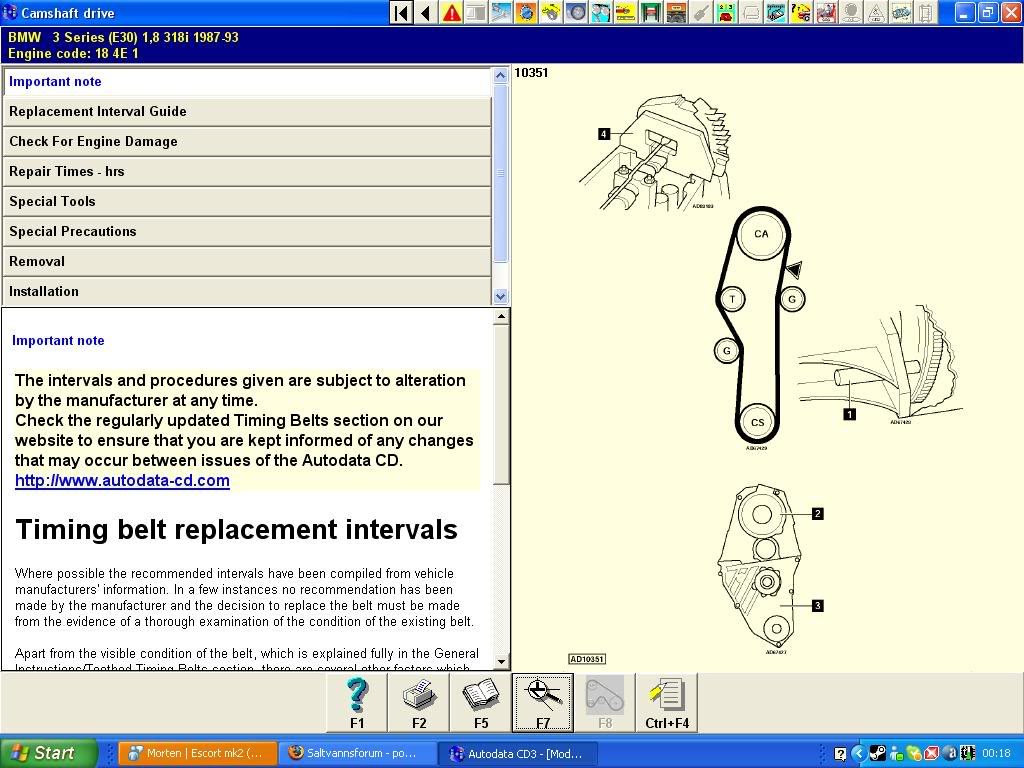Click callout number 1 in diagram
Image resolution: width=1024 pixels, height=768 pixels.
pos(849,414)
